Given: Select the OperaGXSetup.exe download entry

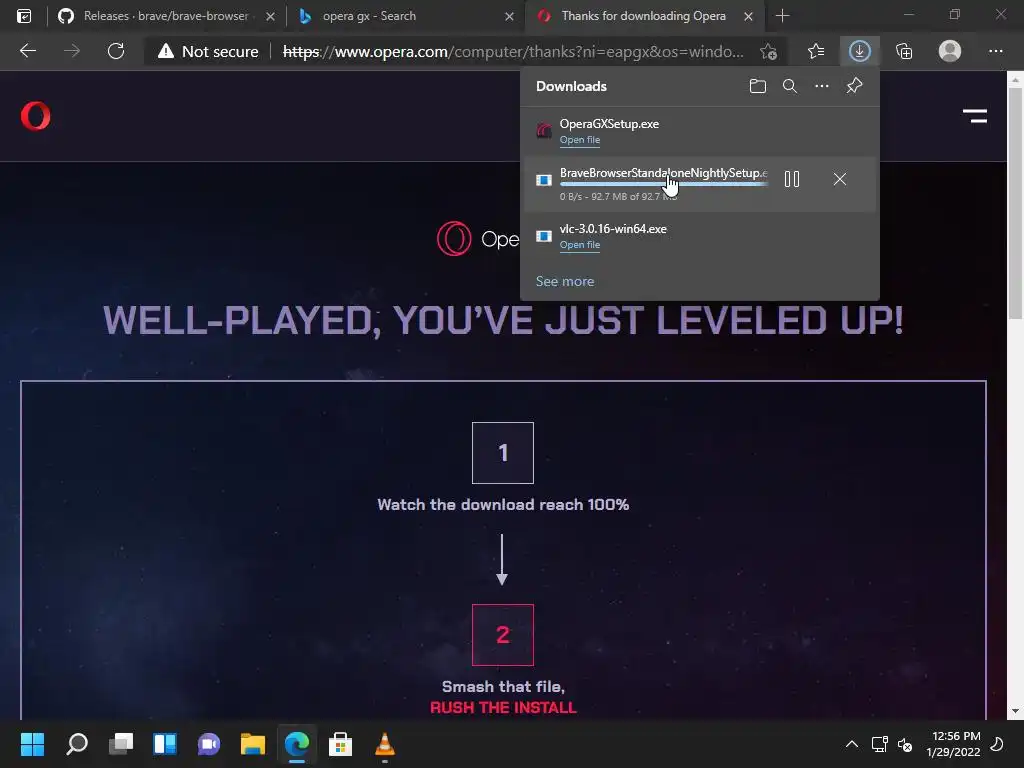Looking at the screenshot, I should [x=699, y=131].
